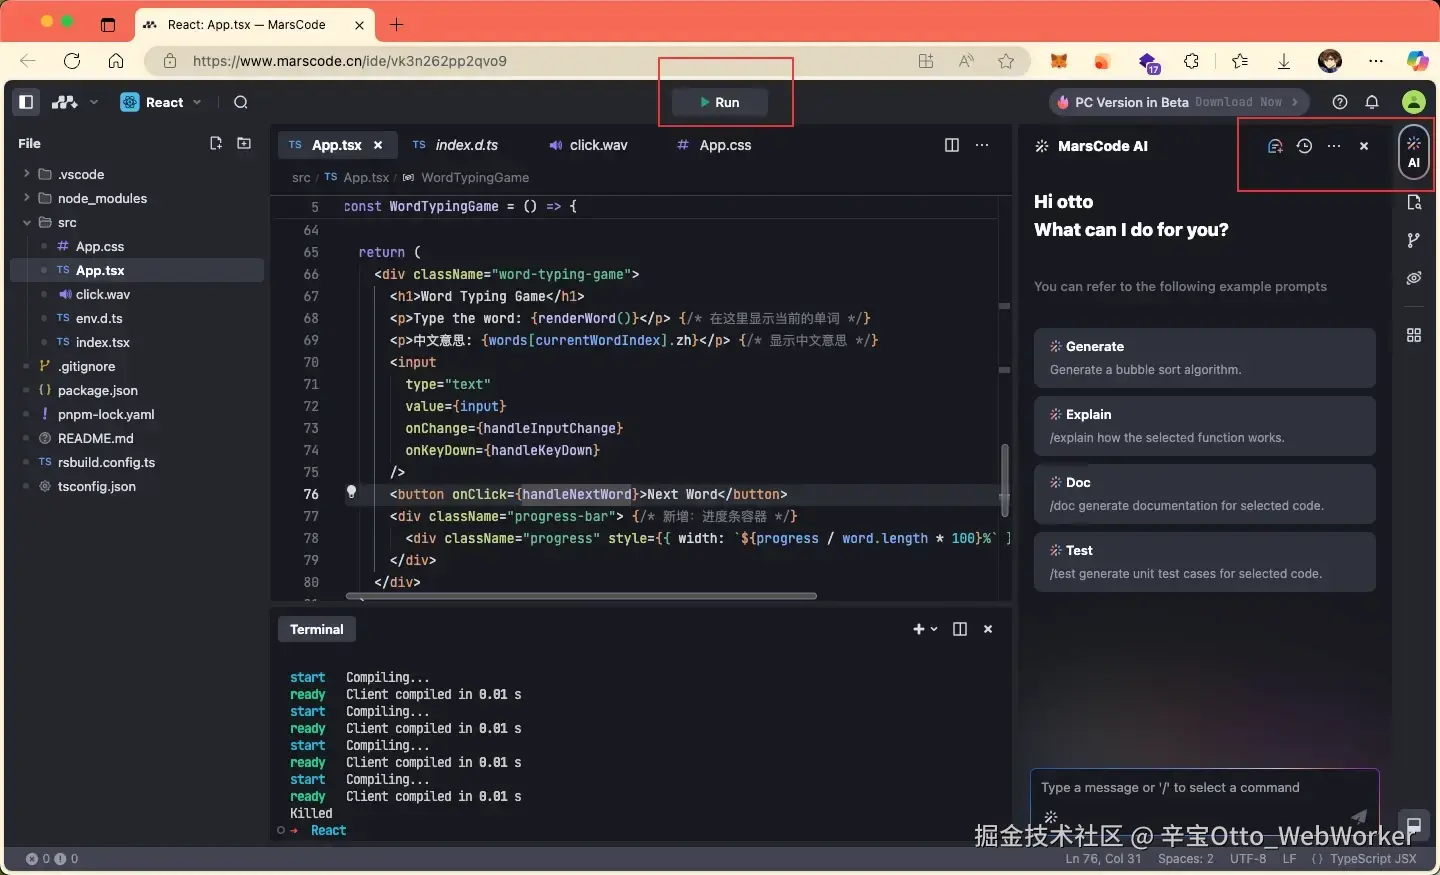Click the horizontal editor scrollbar
Image resolution: width=1440 pixels, height=875 pixels.
pyautogui.click(x=581, y=596)
